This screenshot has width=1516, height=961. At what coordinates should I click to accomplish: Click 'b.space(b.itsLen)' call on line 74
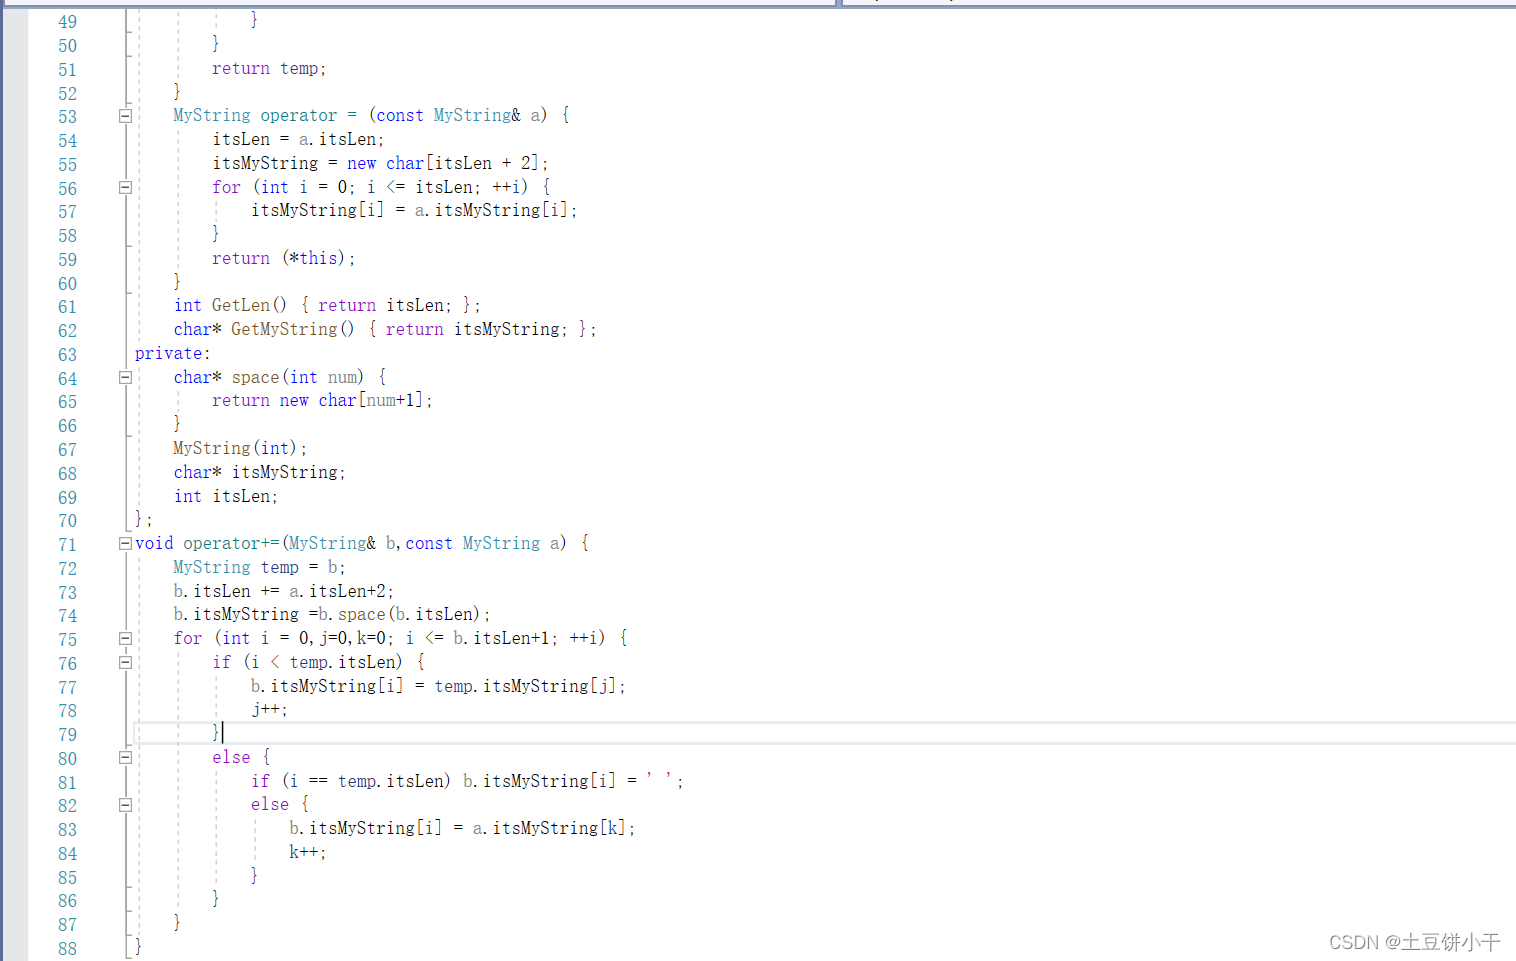tap(399, 614)
